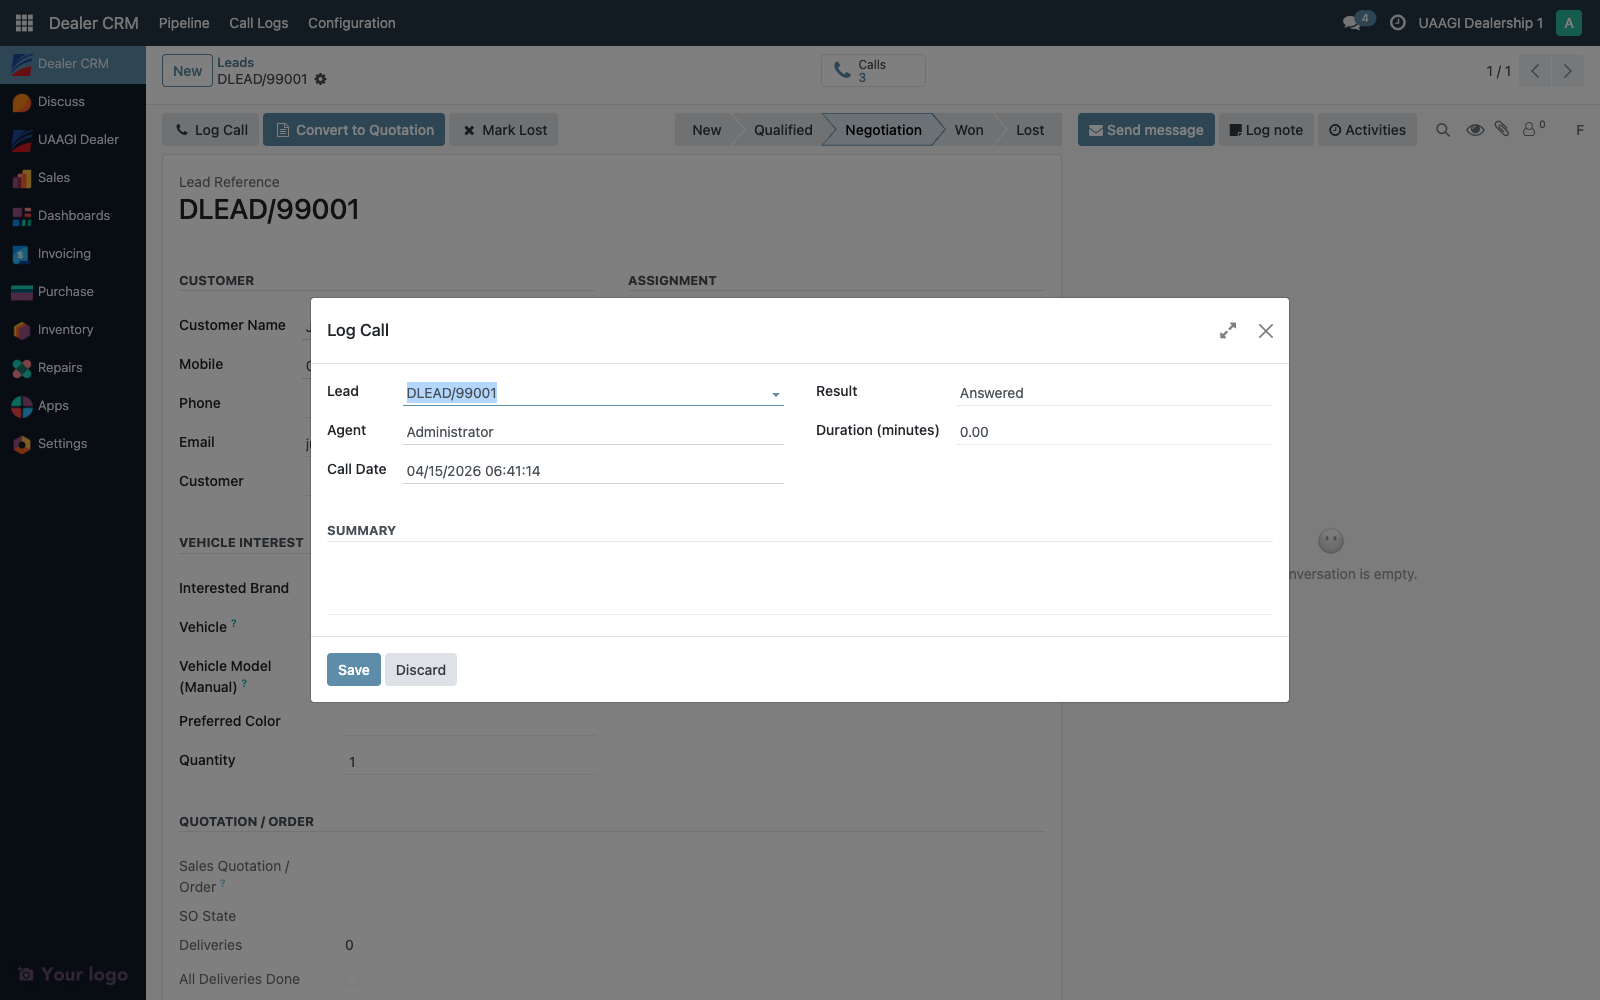1600x1000 pixels.
Task: Open the Discuss app from sidebar
Action: click(x=61, y=101)
